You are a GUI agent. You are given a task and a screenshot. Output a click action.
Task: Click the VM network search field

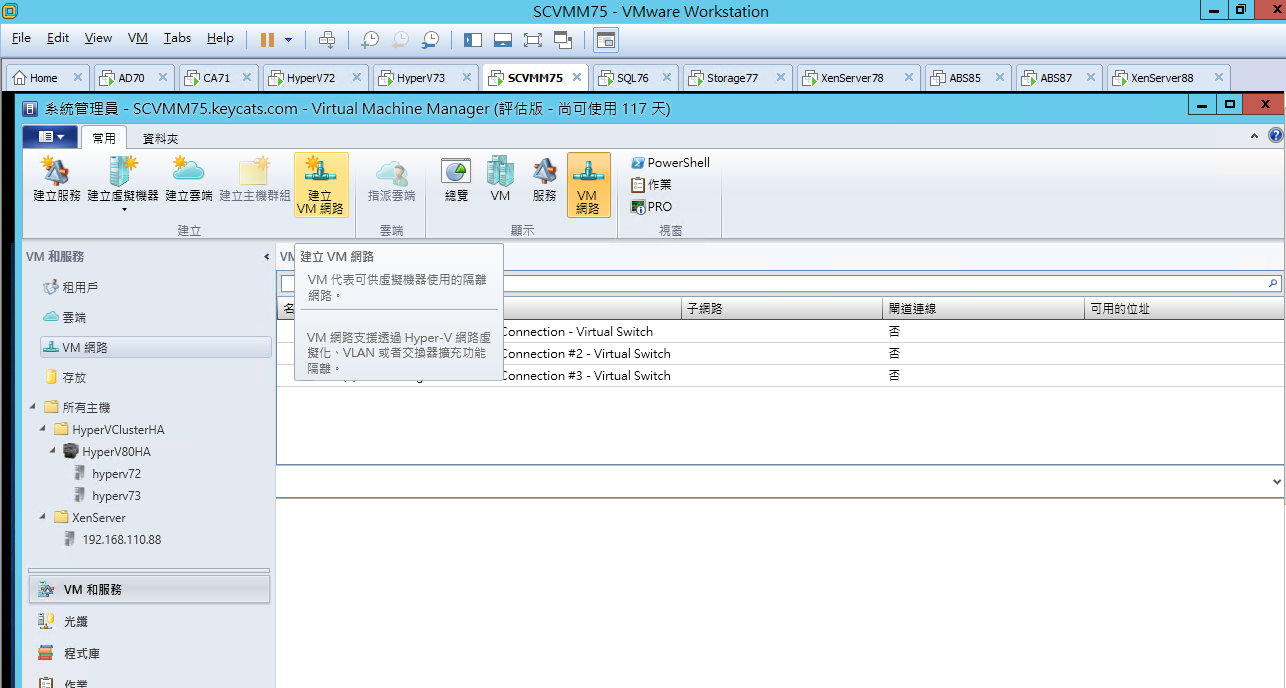point(780,284)
